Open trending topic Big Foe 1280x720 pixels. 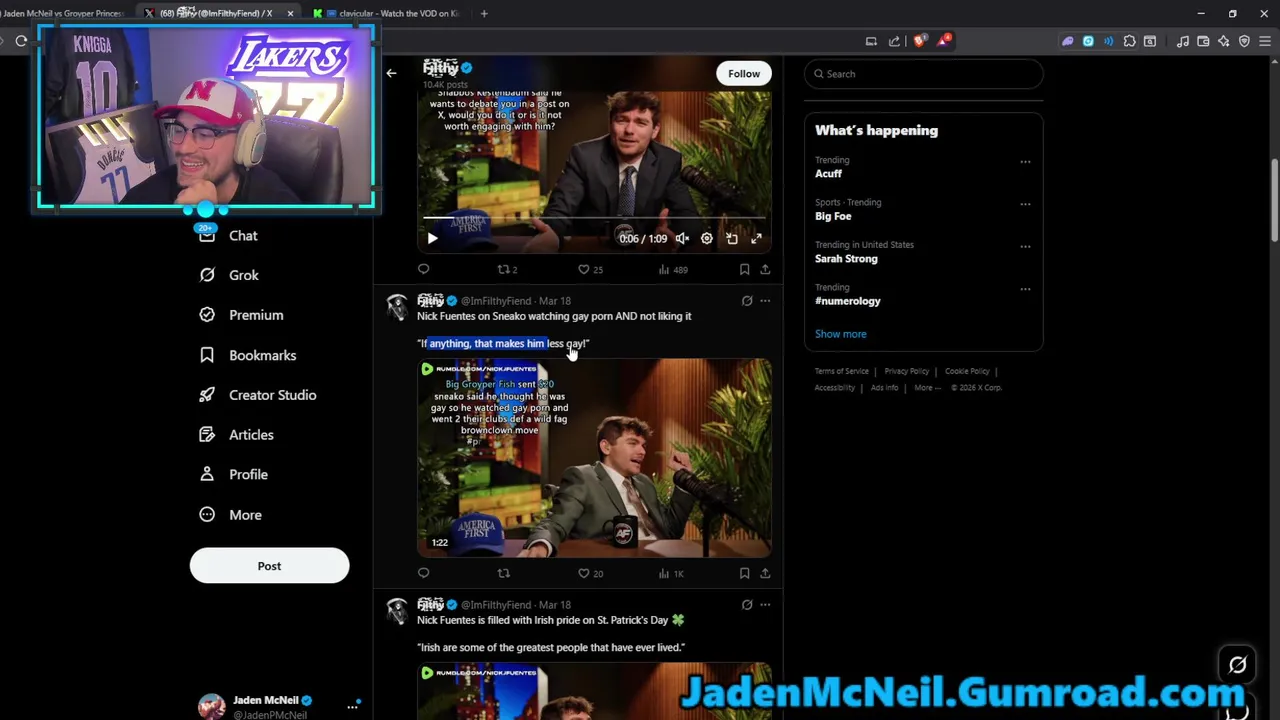tap(833, 216)
